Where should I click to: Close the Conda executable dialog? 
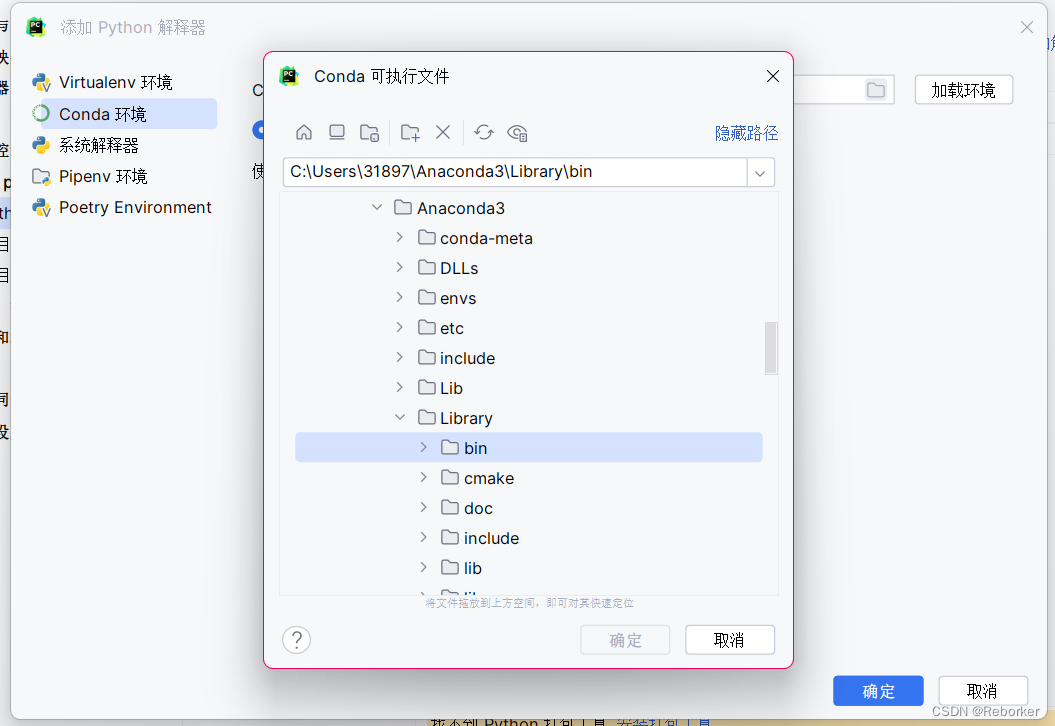click(x=772, y=76)
